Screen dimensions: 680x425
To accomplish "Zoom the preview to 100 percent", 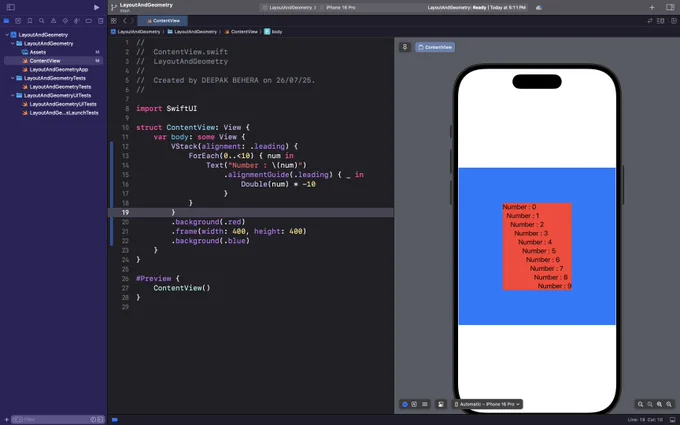I will coord(650,404).
